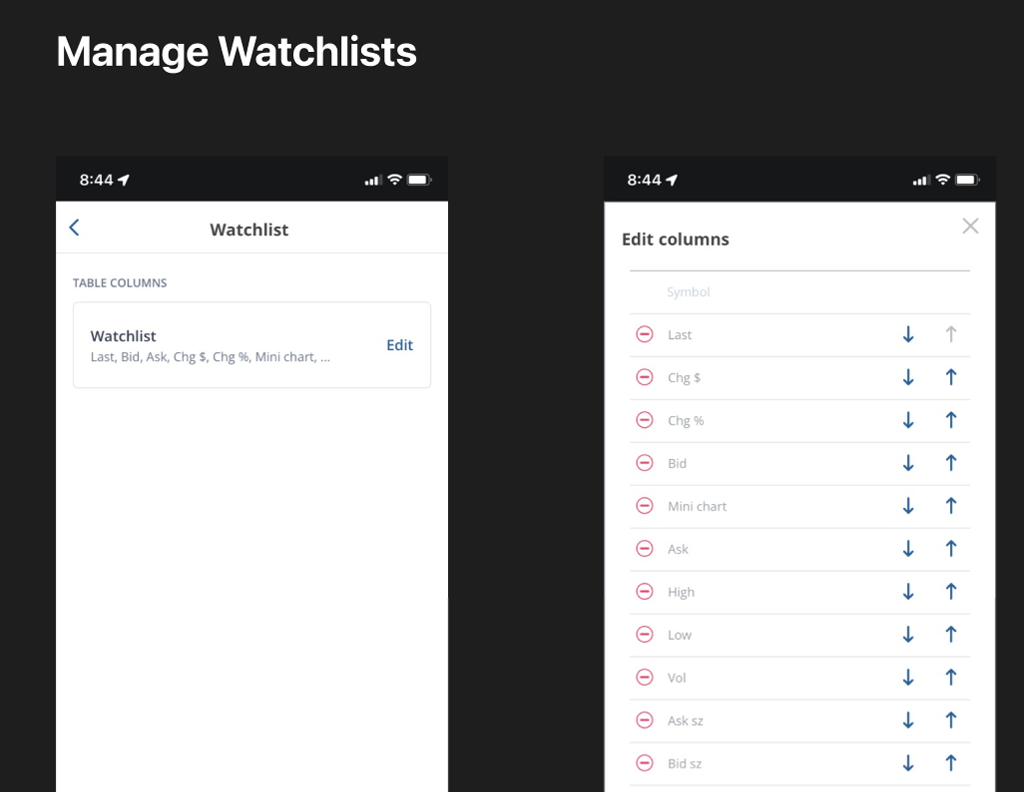The image size is (1024, 792).
Task: Select the Symbol column row
Action: [689, 292]
